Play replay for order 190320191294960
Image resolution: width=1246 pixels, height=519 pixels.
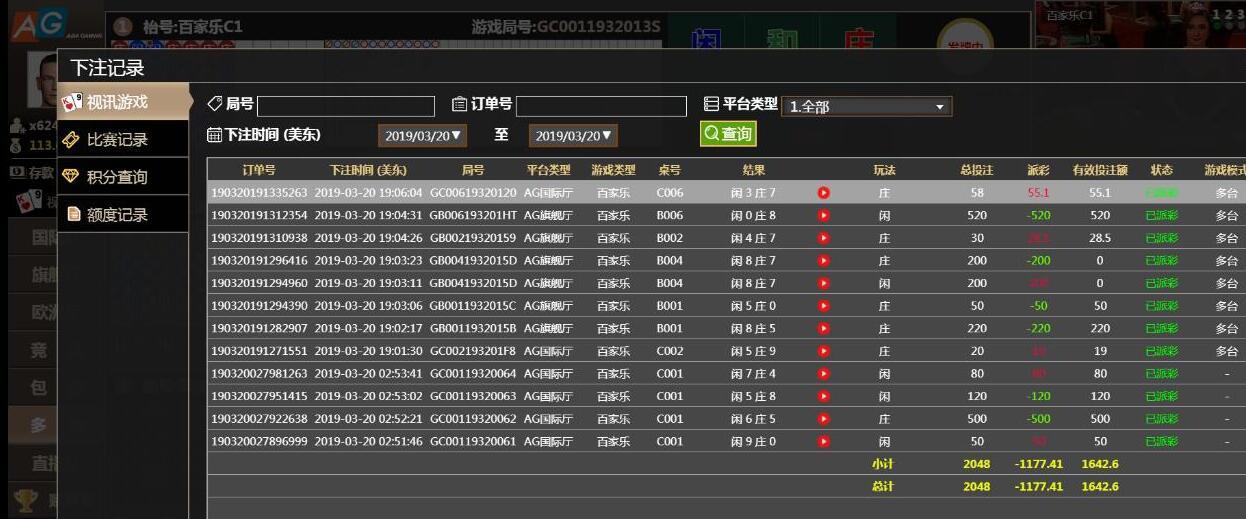(824, 283)
